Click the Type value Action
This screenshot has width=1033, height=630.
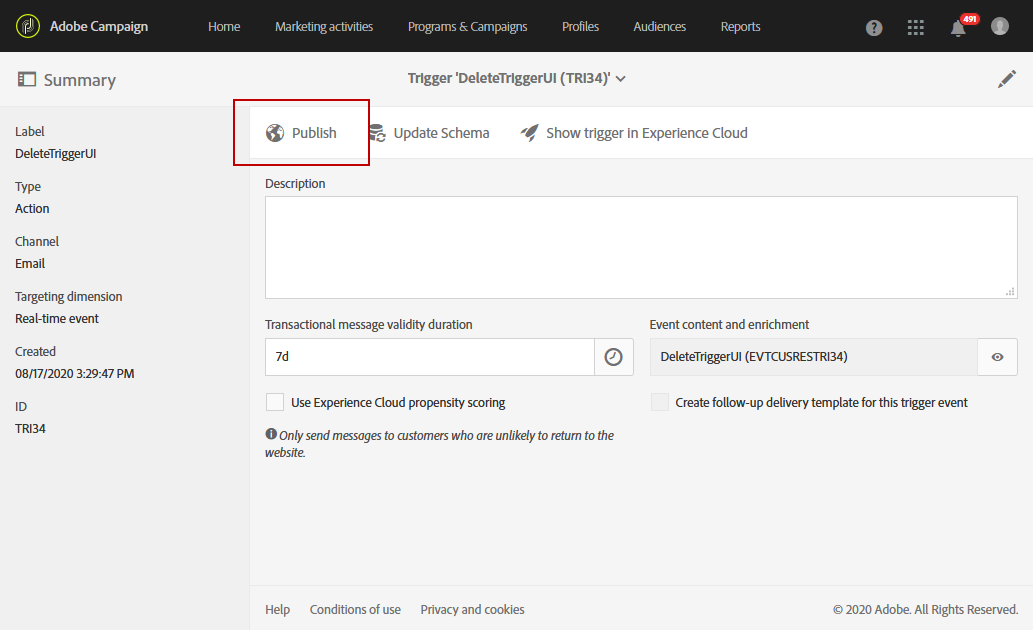click(32, 208)
